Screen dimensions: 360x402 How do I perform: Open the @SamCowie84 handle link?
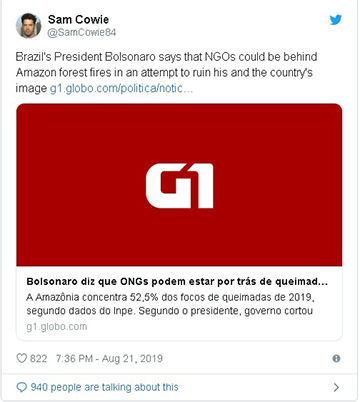(82, 33)
